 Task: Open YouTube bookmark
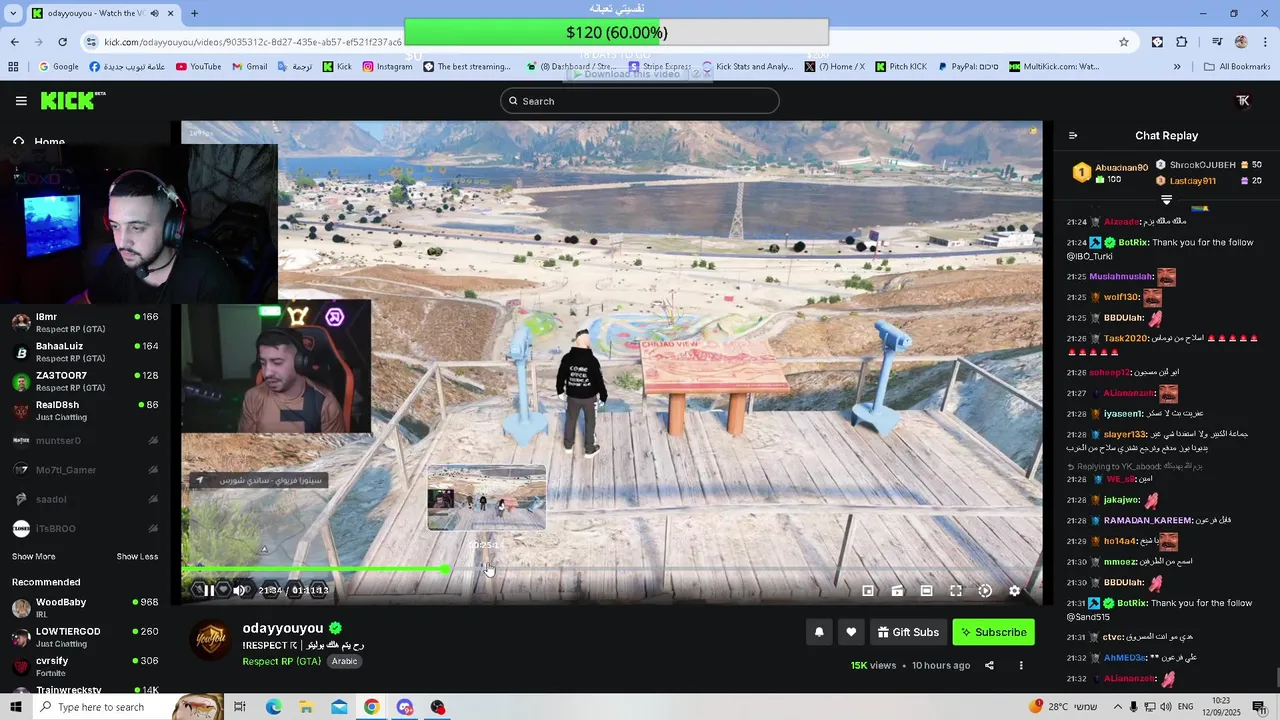point(198,67)
